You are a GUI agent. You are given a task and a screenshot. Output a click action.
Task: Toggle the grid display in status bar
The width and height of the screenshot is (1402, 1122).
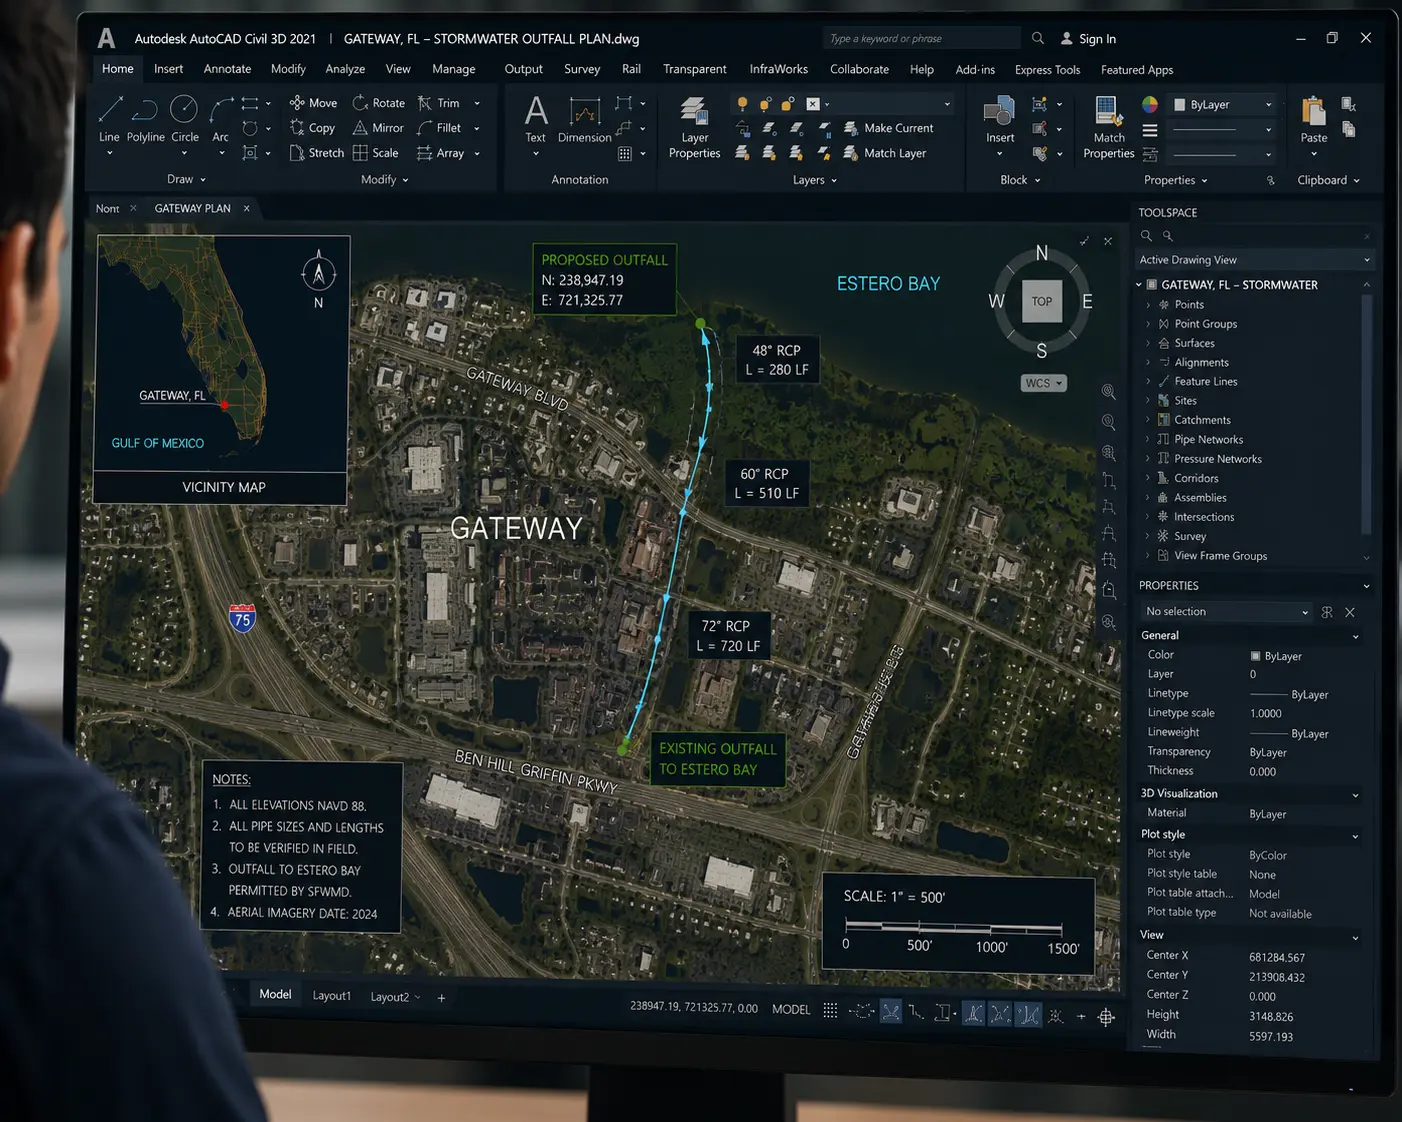830,1010
